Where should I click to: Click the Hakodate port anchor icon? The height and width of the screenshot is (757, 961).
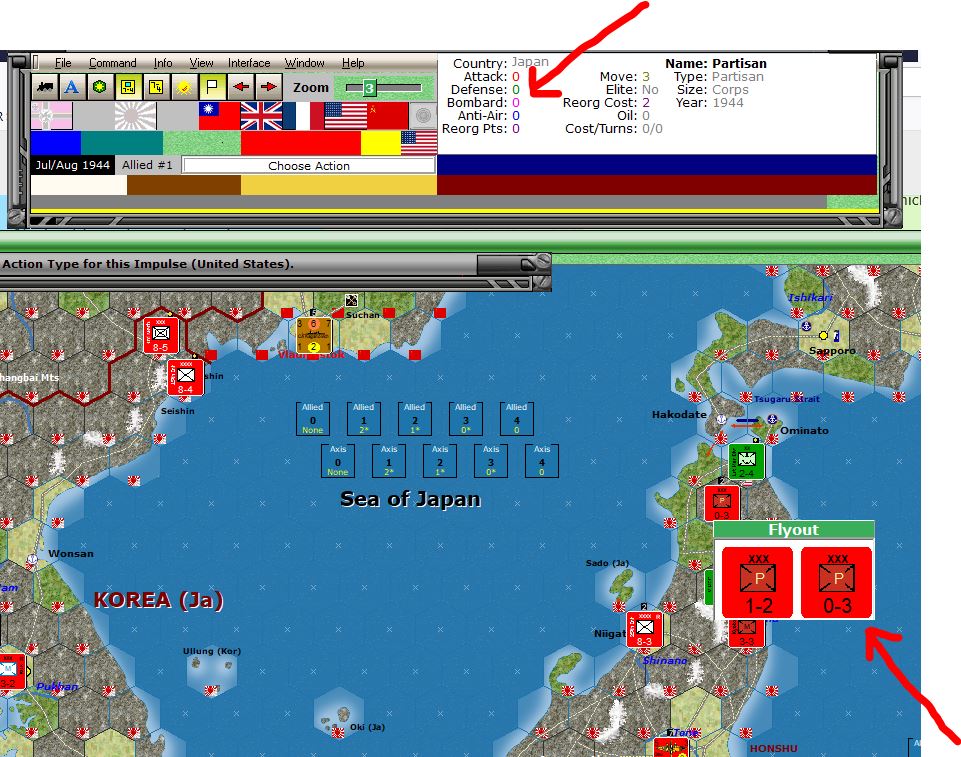click(x=721, y=419)
